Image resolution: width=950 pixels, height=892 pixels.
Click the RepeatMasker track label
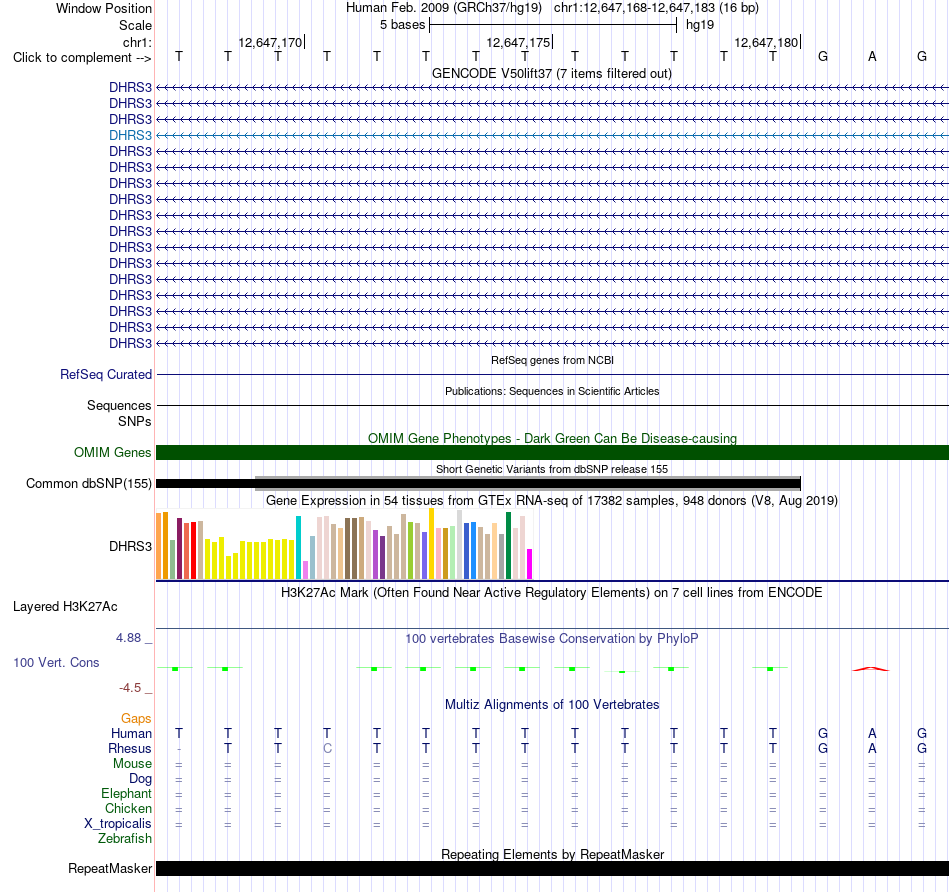tap(110, 869)
